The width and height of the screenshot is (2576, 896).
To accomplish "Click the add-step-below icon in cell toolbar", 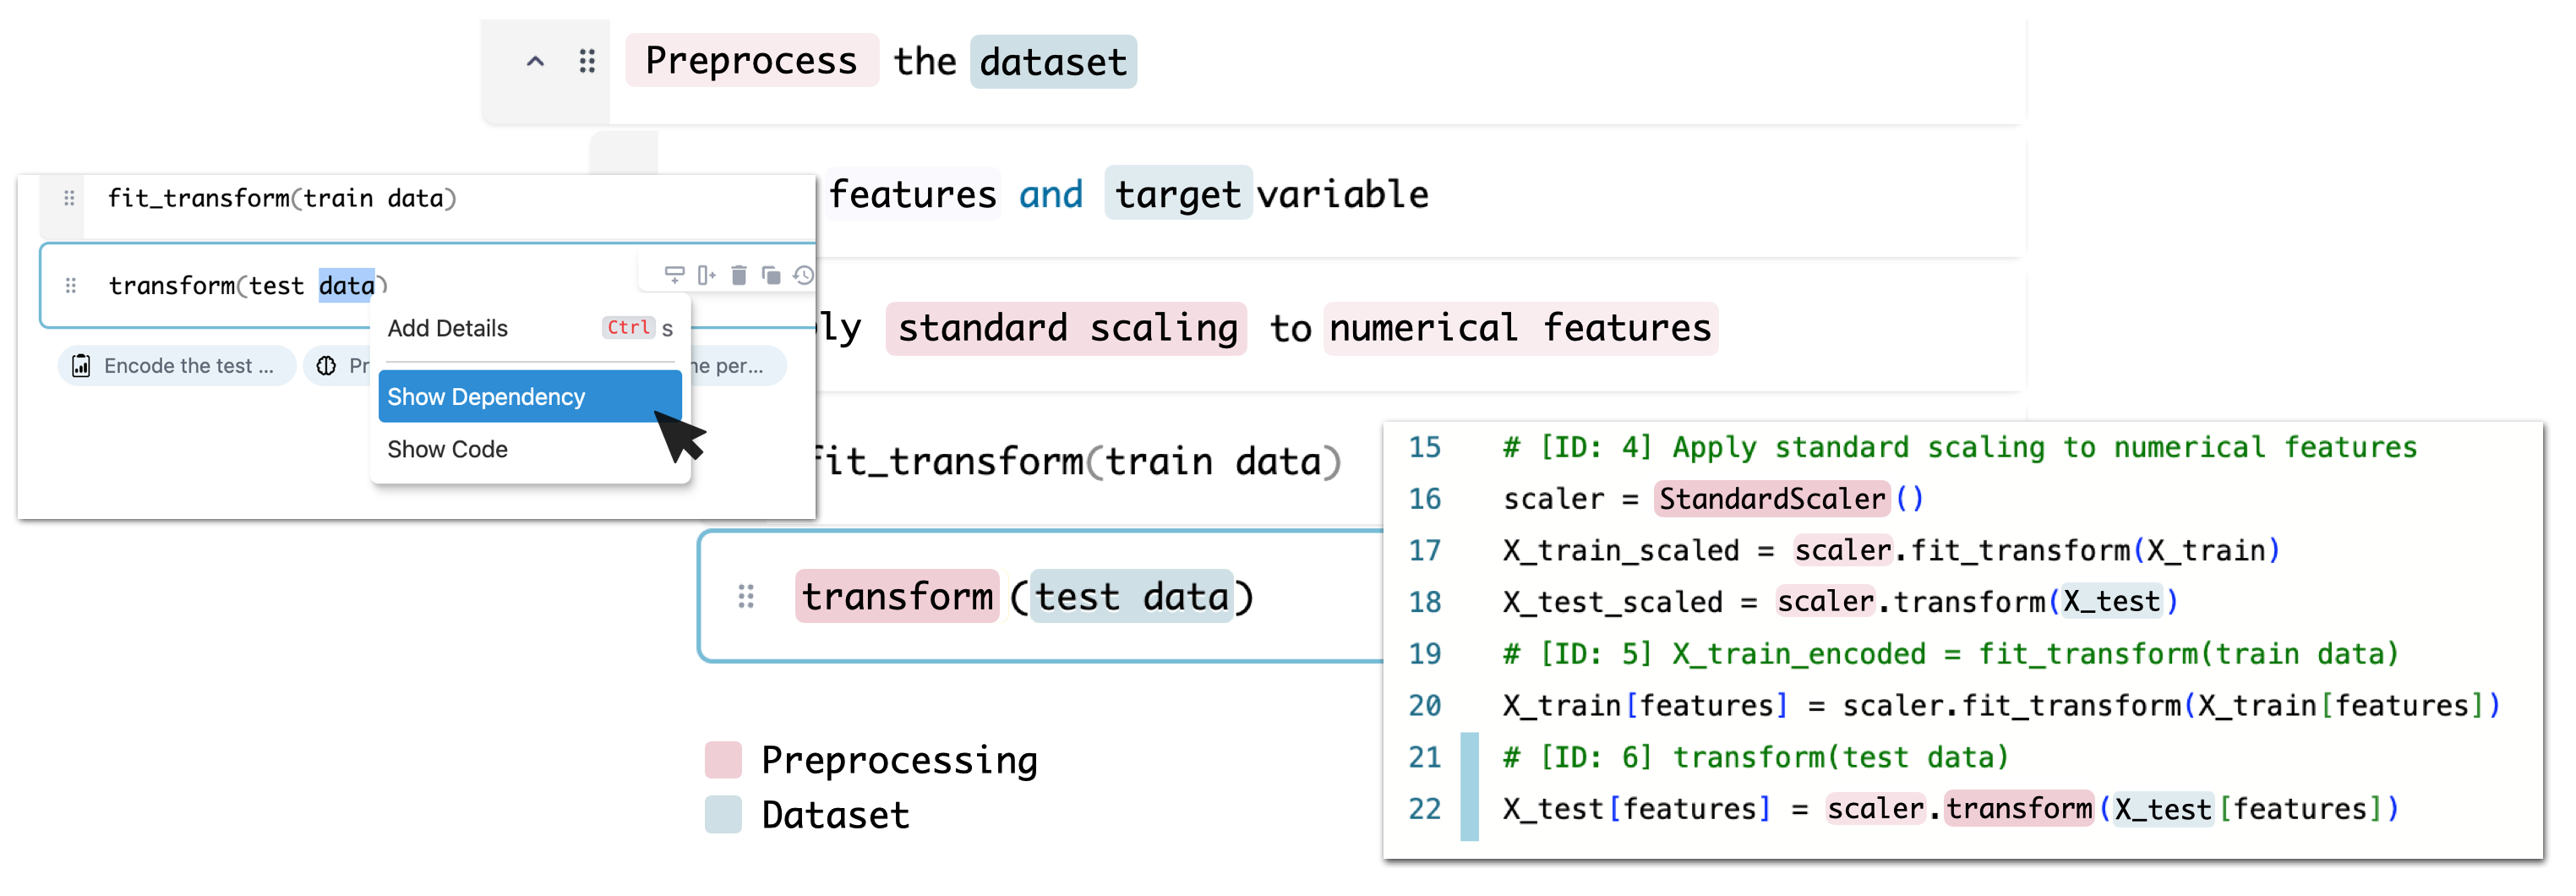I will [675, 274].
